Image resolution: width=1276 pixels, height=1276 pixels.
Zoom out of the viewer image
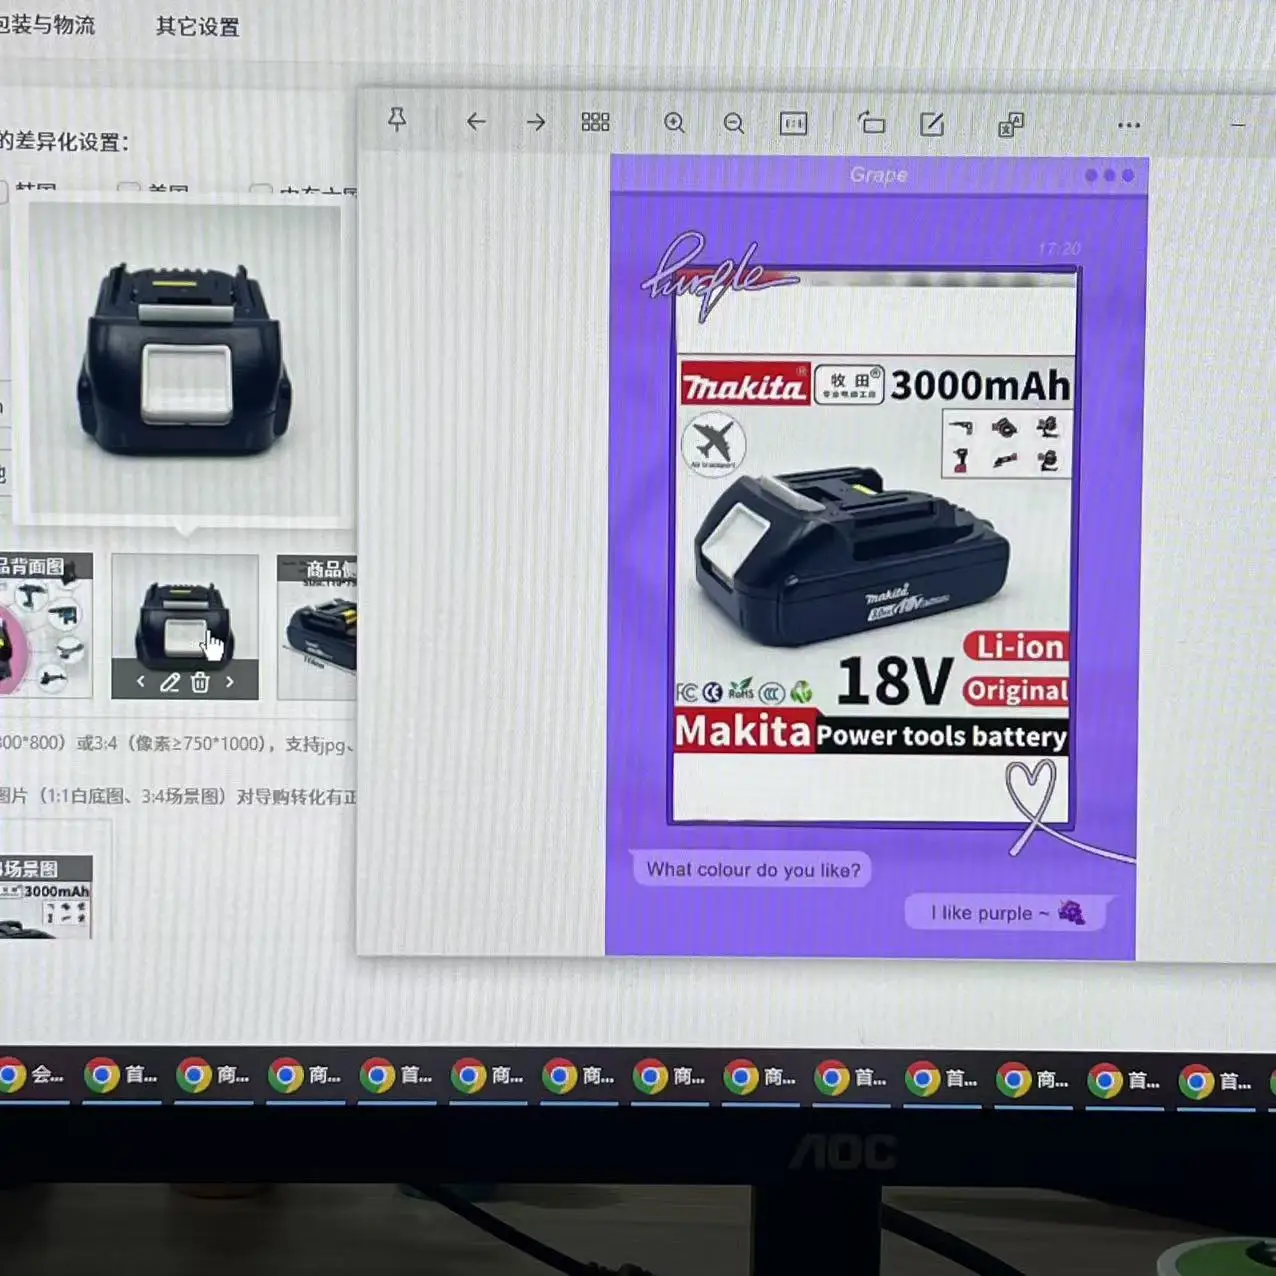(734, 123)
